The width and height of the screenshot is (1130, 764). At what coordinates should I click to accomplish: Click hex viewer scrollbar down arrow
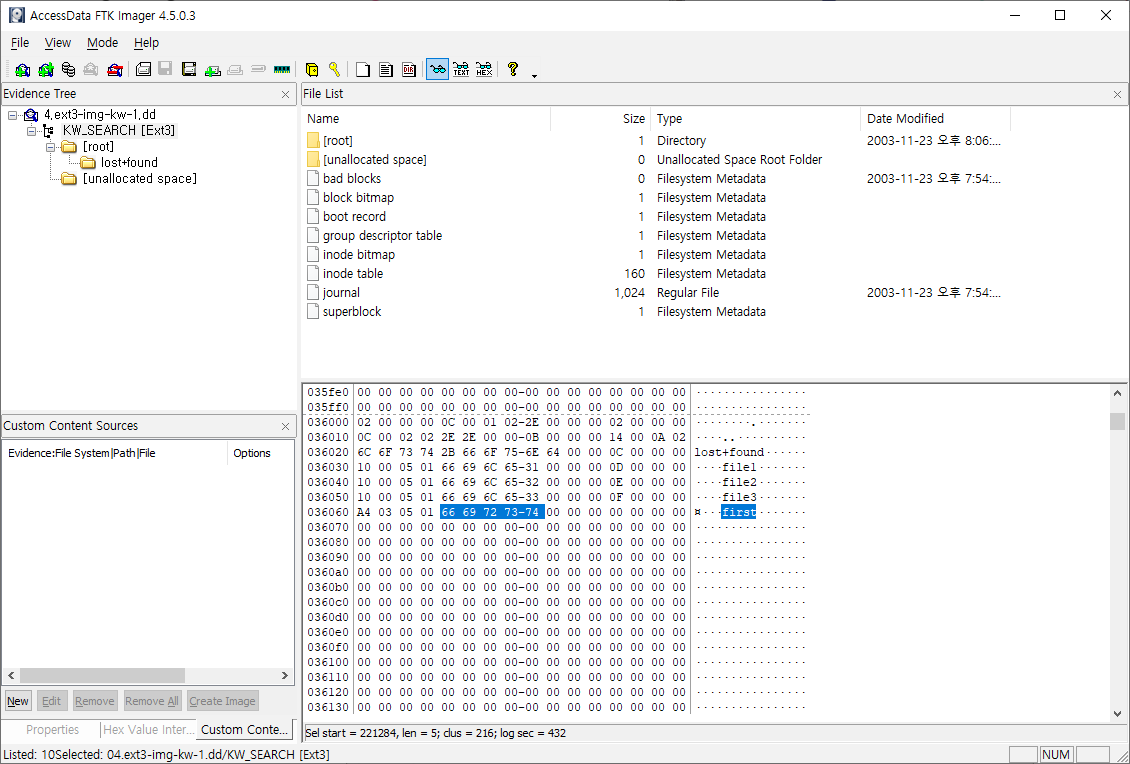(1117, 714)
